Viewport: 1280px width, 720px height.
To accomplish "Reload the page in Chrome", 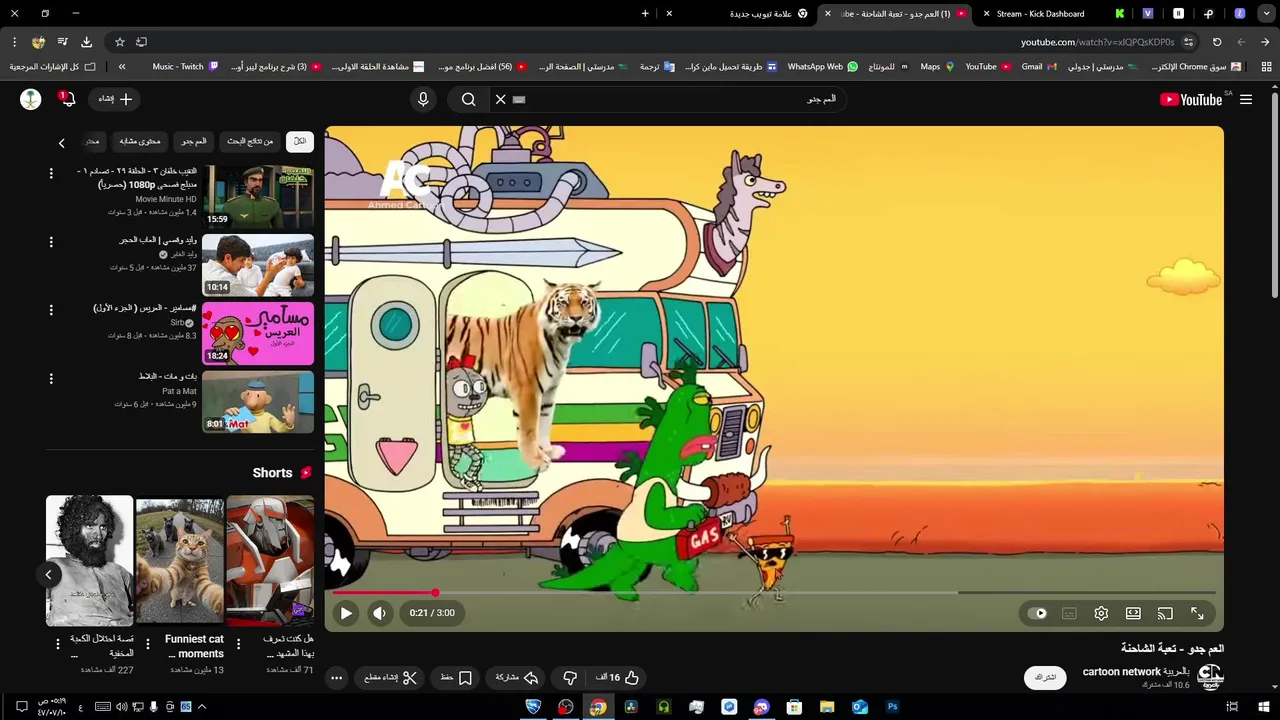I will [x=1217, y=42].
